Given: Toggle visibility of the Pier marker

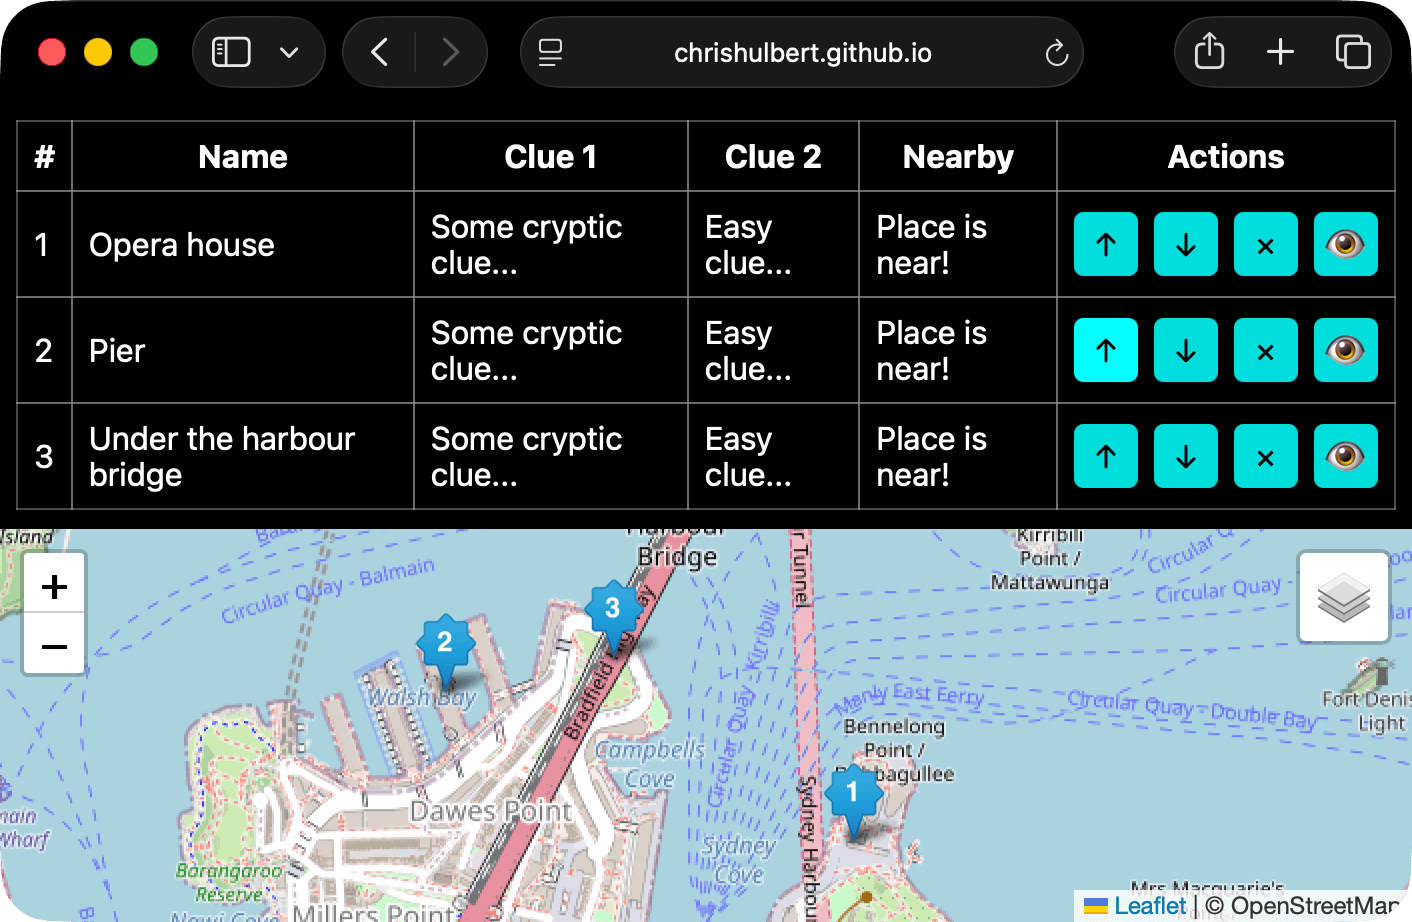Looking at the screenshot, I should 1346,350.
